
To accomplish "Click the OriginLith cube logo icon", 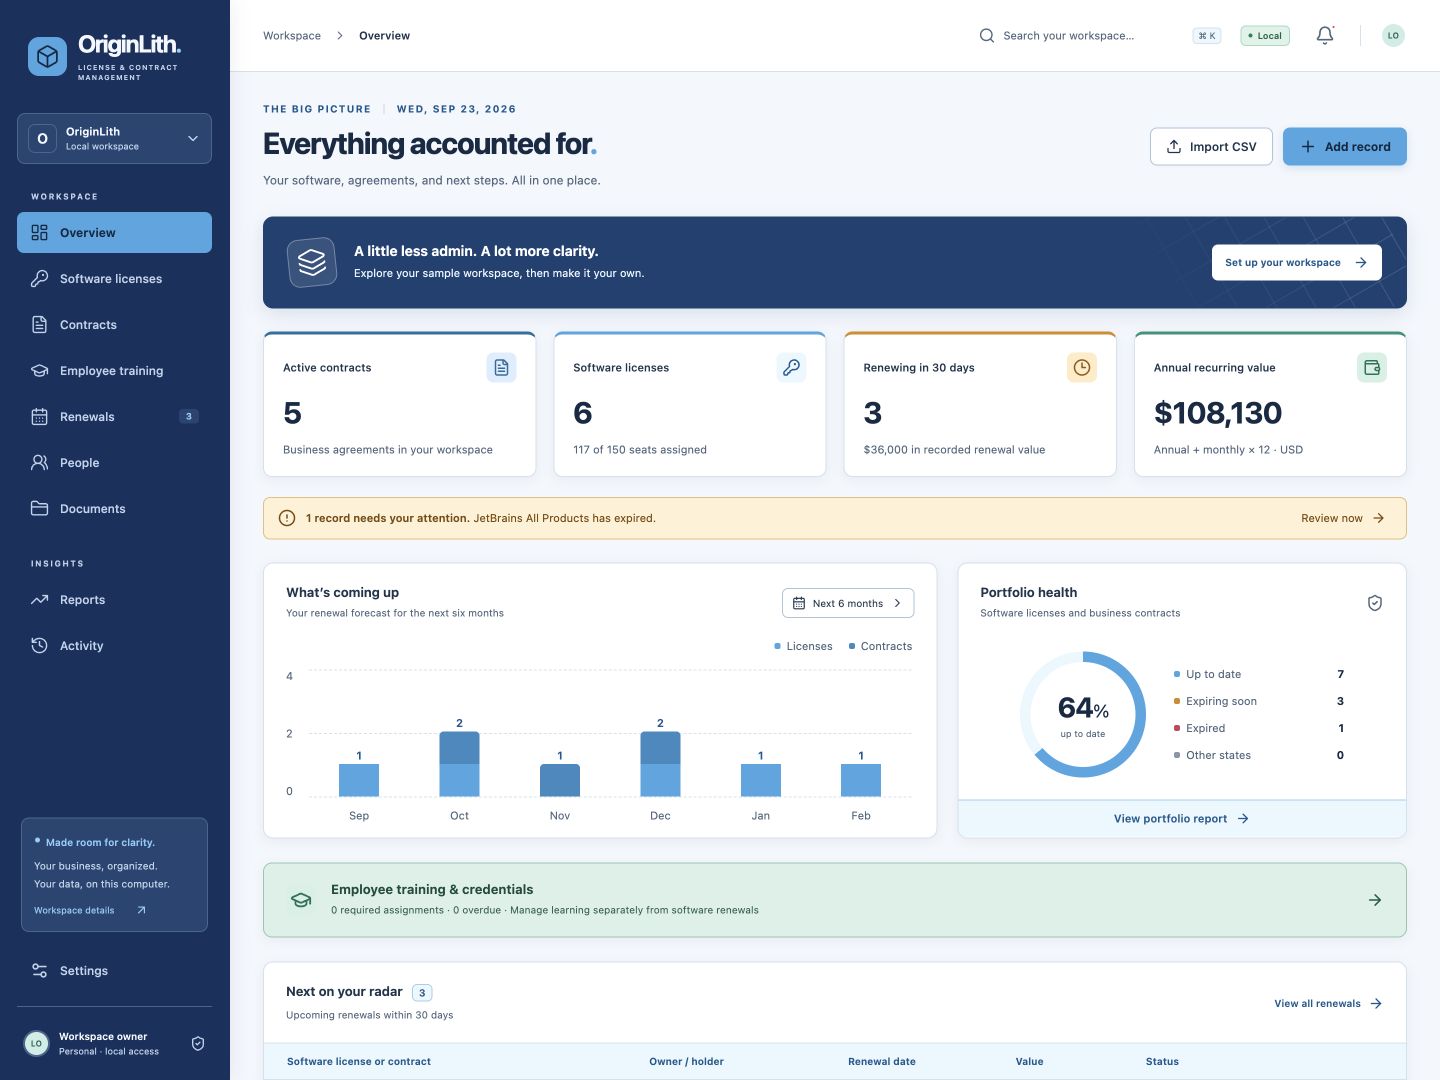I will tap(47, 57).
